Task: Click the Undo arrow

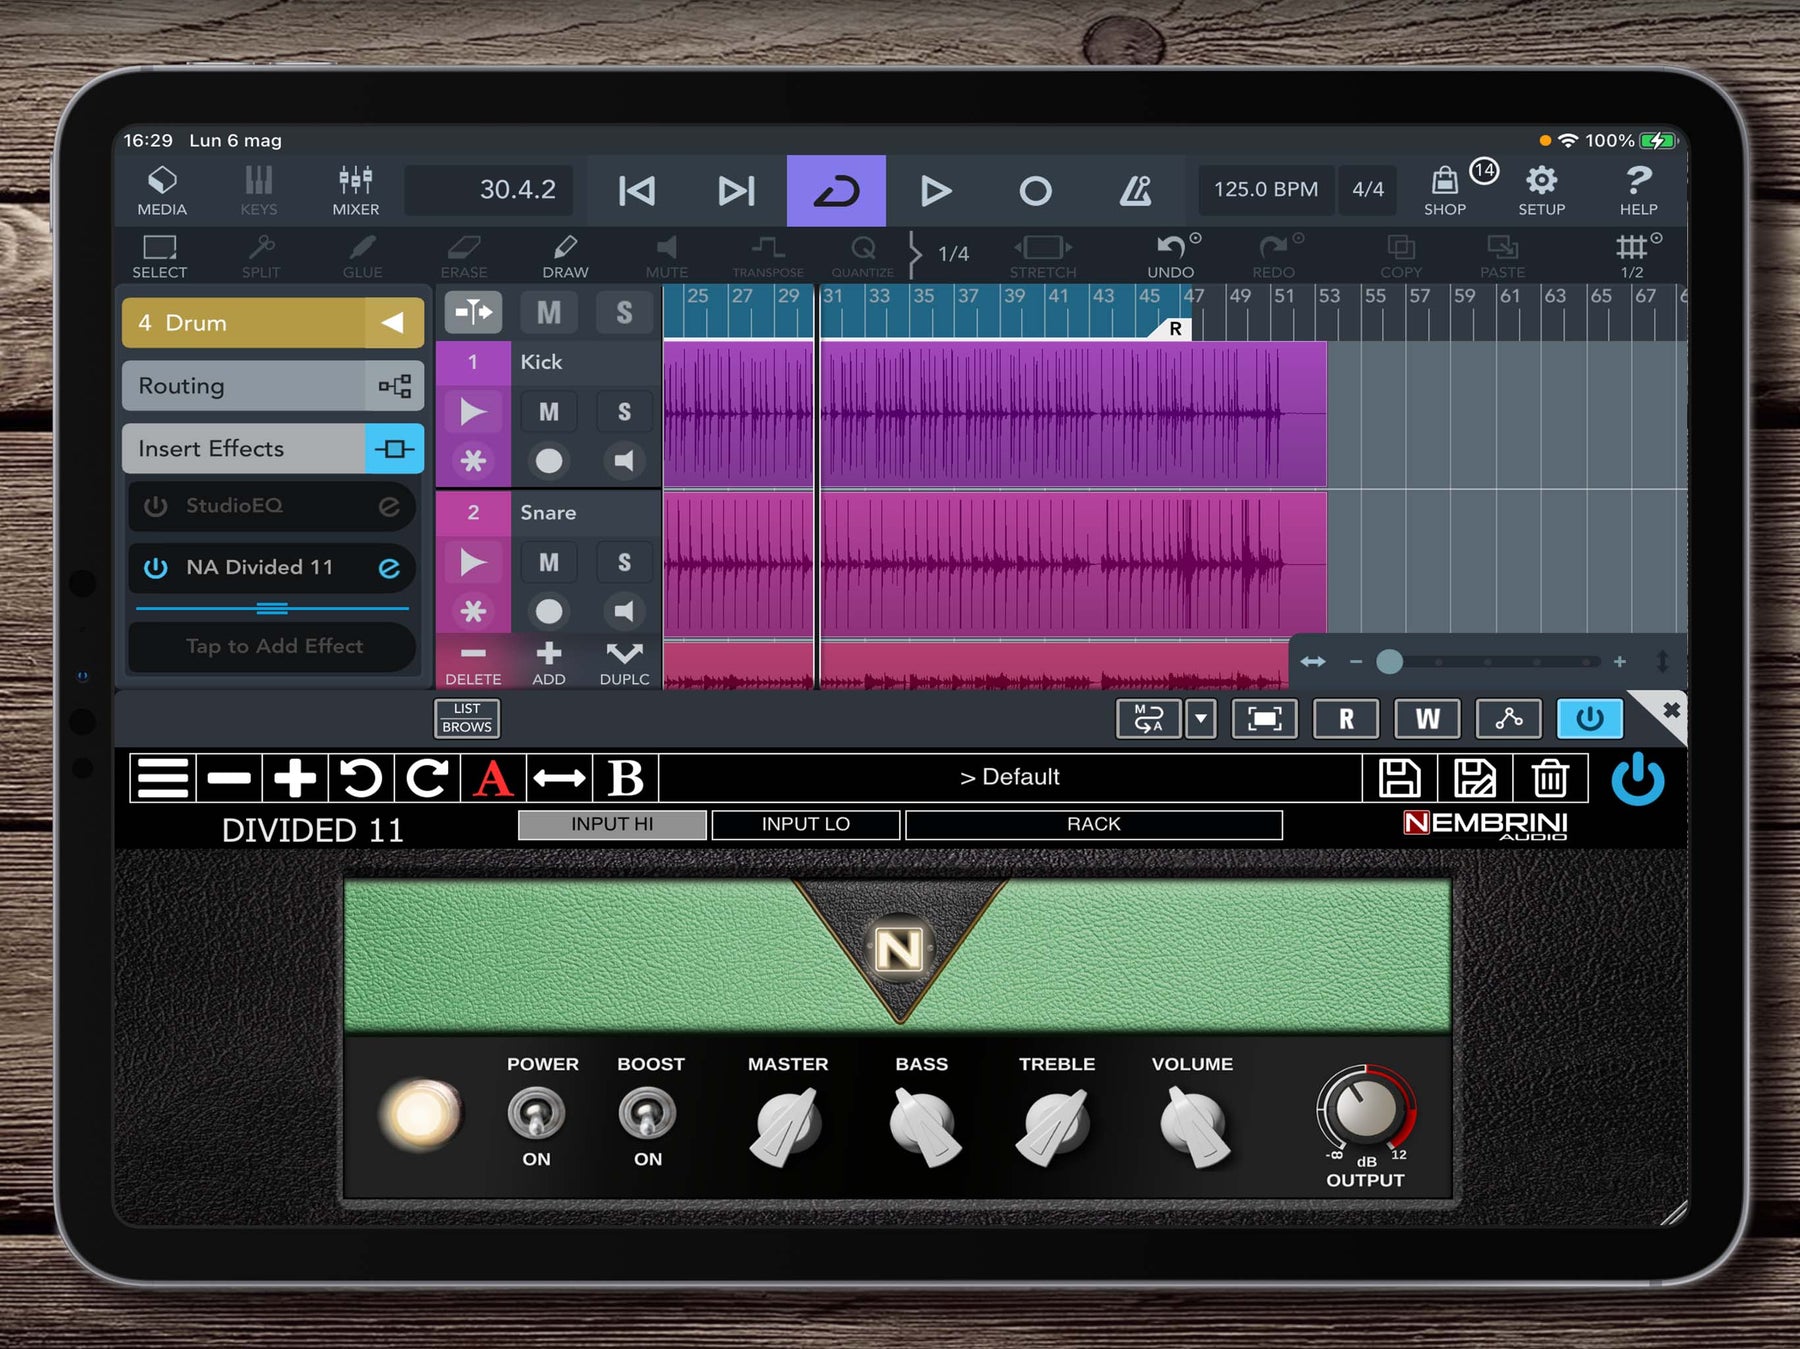Action: (1170, 256)
